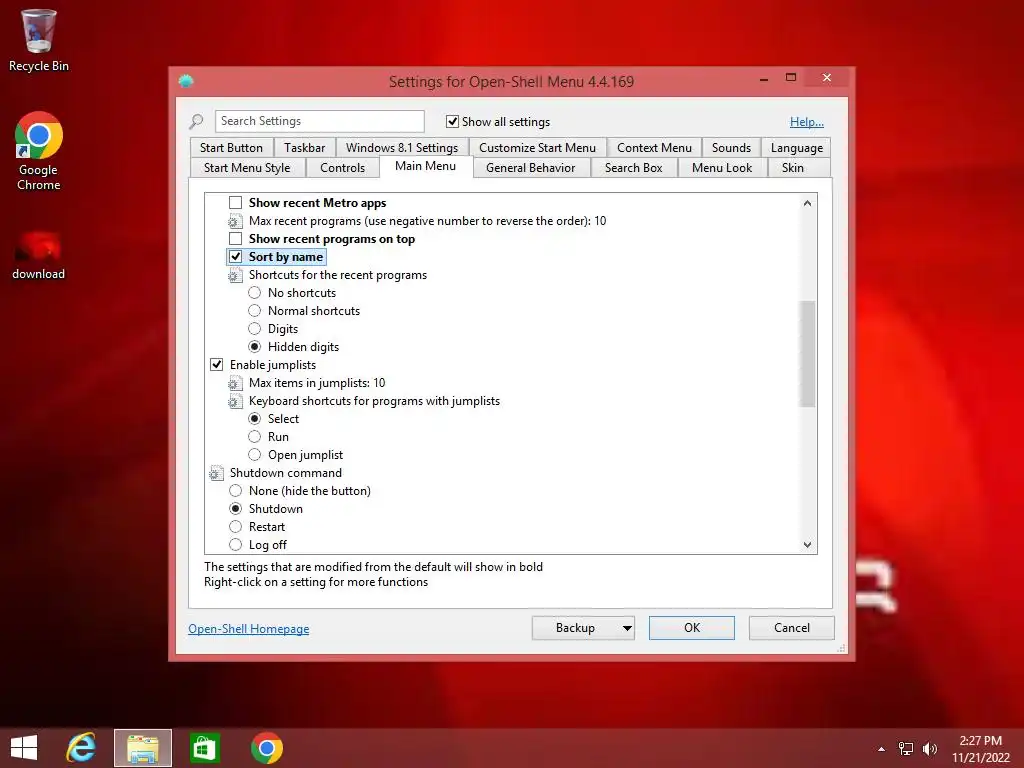Open the Skin tab
The height and width of the screenshot is (768, 1024).
[793, 168]
